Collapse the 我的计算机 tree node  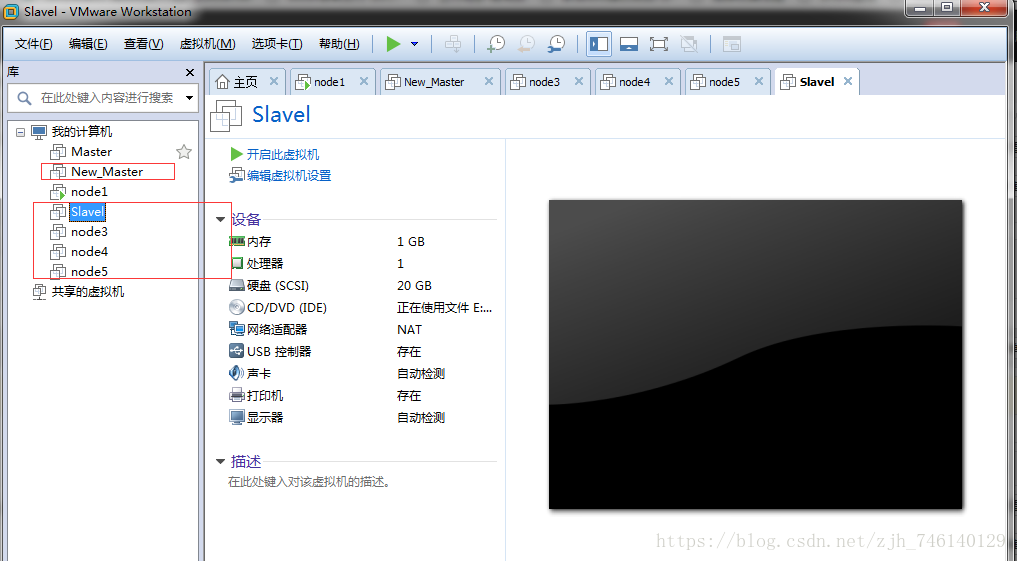point(20,132)
